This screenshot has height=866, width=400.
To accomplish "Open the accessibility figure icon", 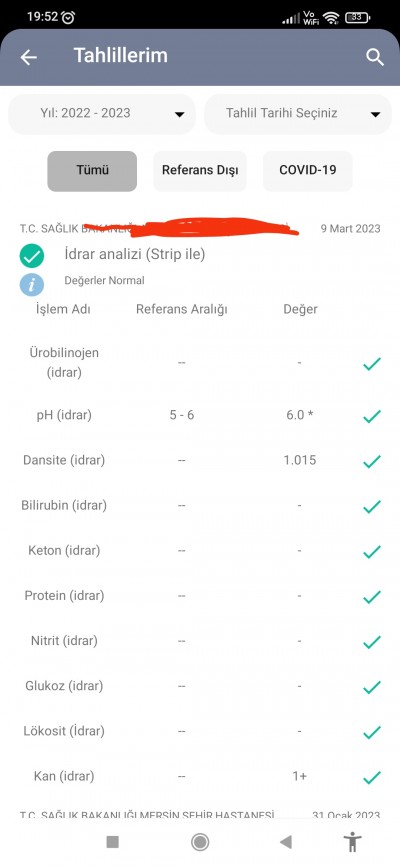I will (x=352, y=842).
